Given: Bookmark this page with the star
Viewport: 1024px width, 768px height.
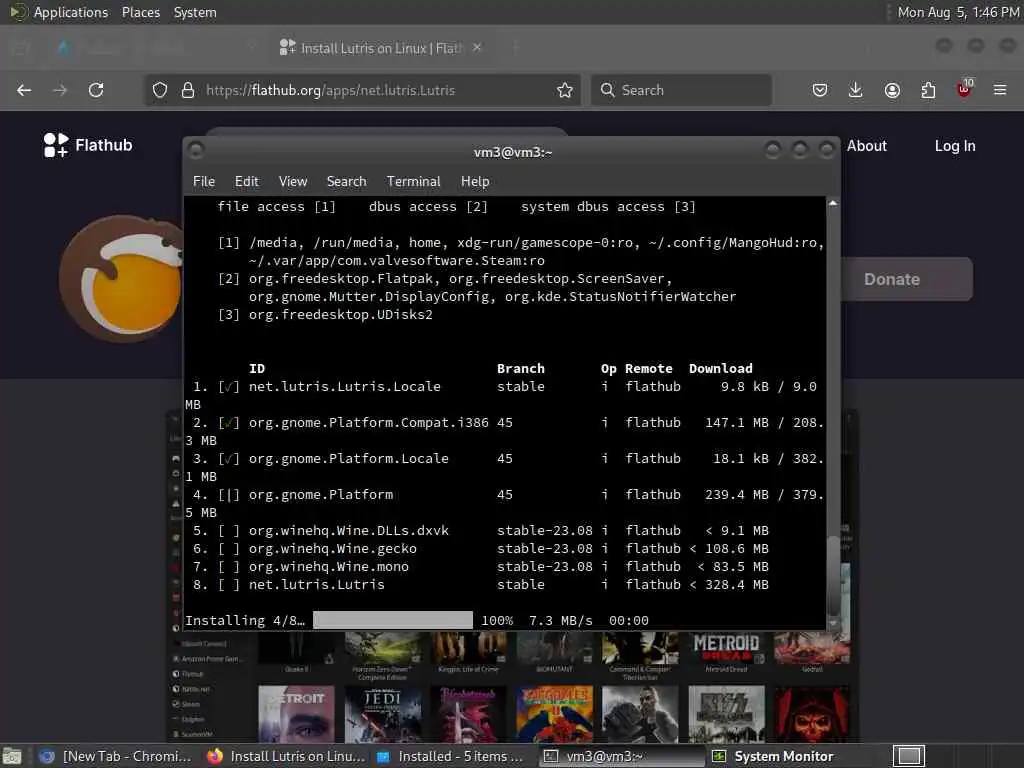Looking at the screenshot, I should point(565,90).
